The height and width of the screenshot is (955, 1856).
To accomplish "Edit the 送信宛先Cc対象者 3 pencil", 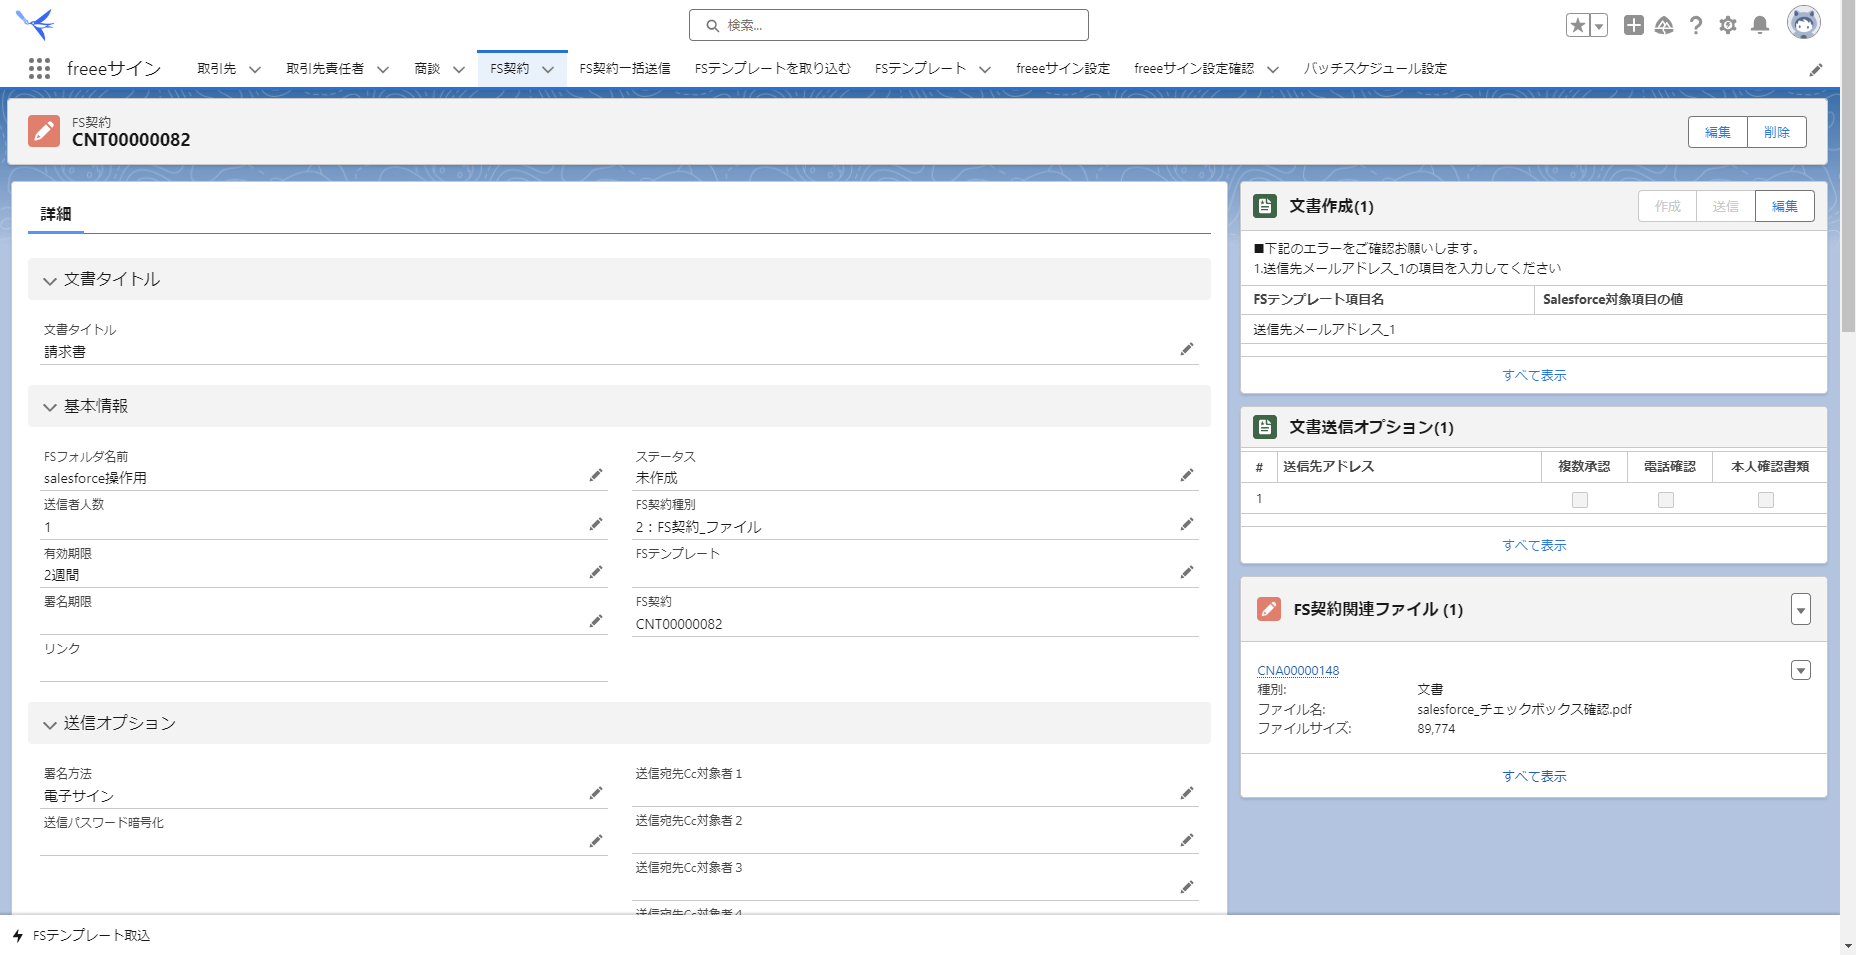I will [x=1187, y=887].
